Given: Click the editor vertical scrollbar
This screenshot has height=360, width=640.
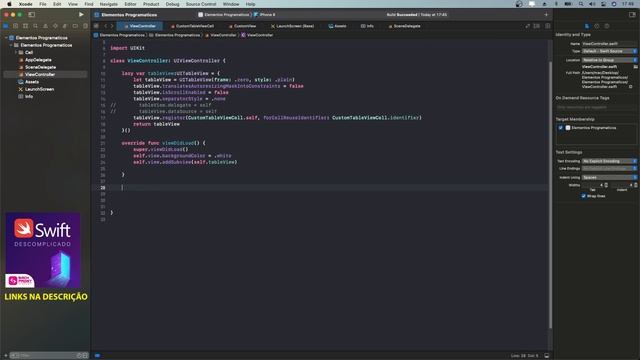Looking at the screenshot, I should (x=550, y=194).
